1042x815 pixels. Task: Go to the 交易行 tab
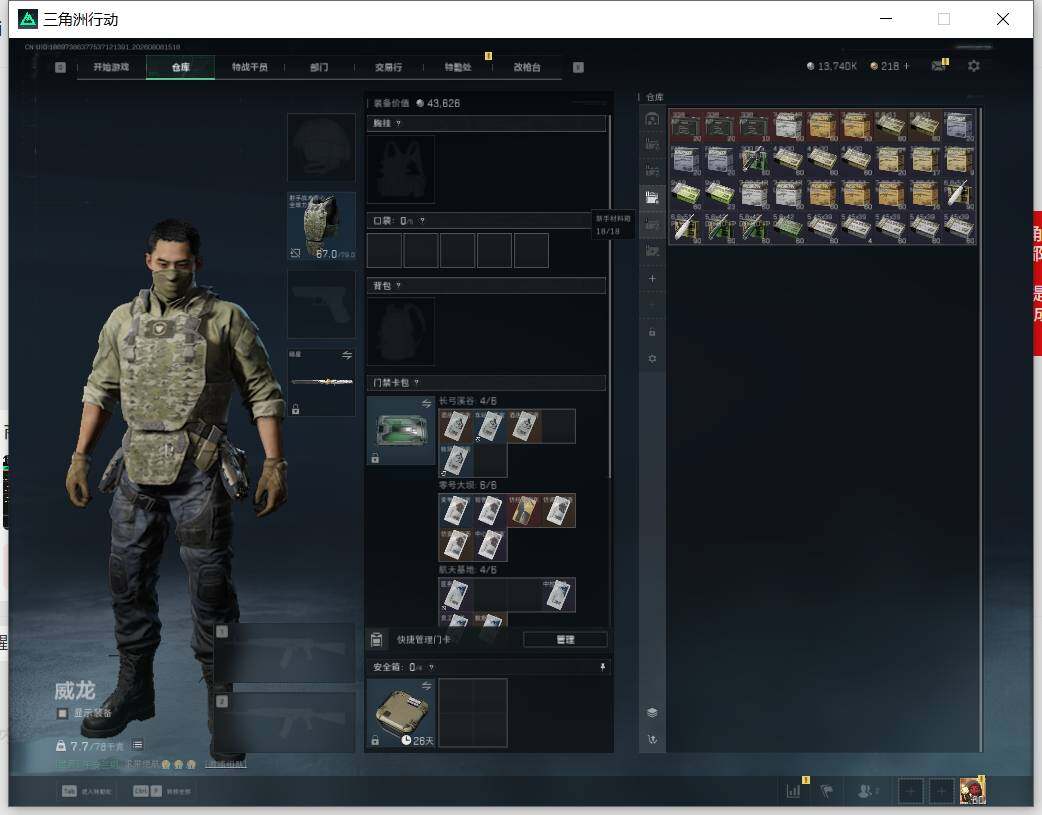coord(388,67)
